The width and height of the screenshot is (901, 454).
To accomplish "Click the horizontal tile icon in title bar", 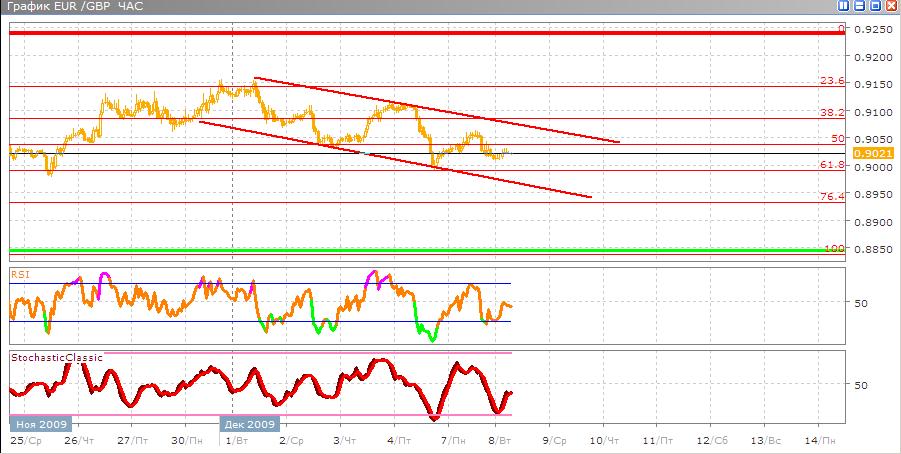I will pos(857,7).
